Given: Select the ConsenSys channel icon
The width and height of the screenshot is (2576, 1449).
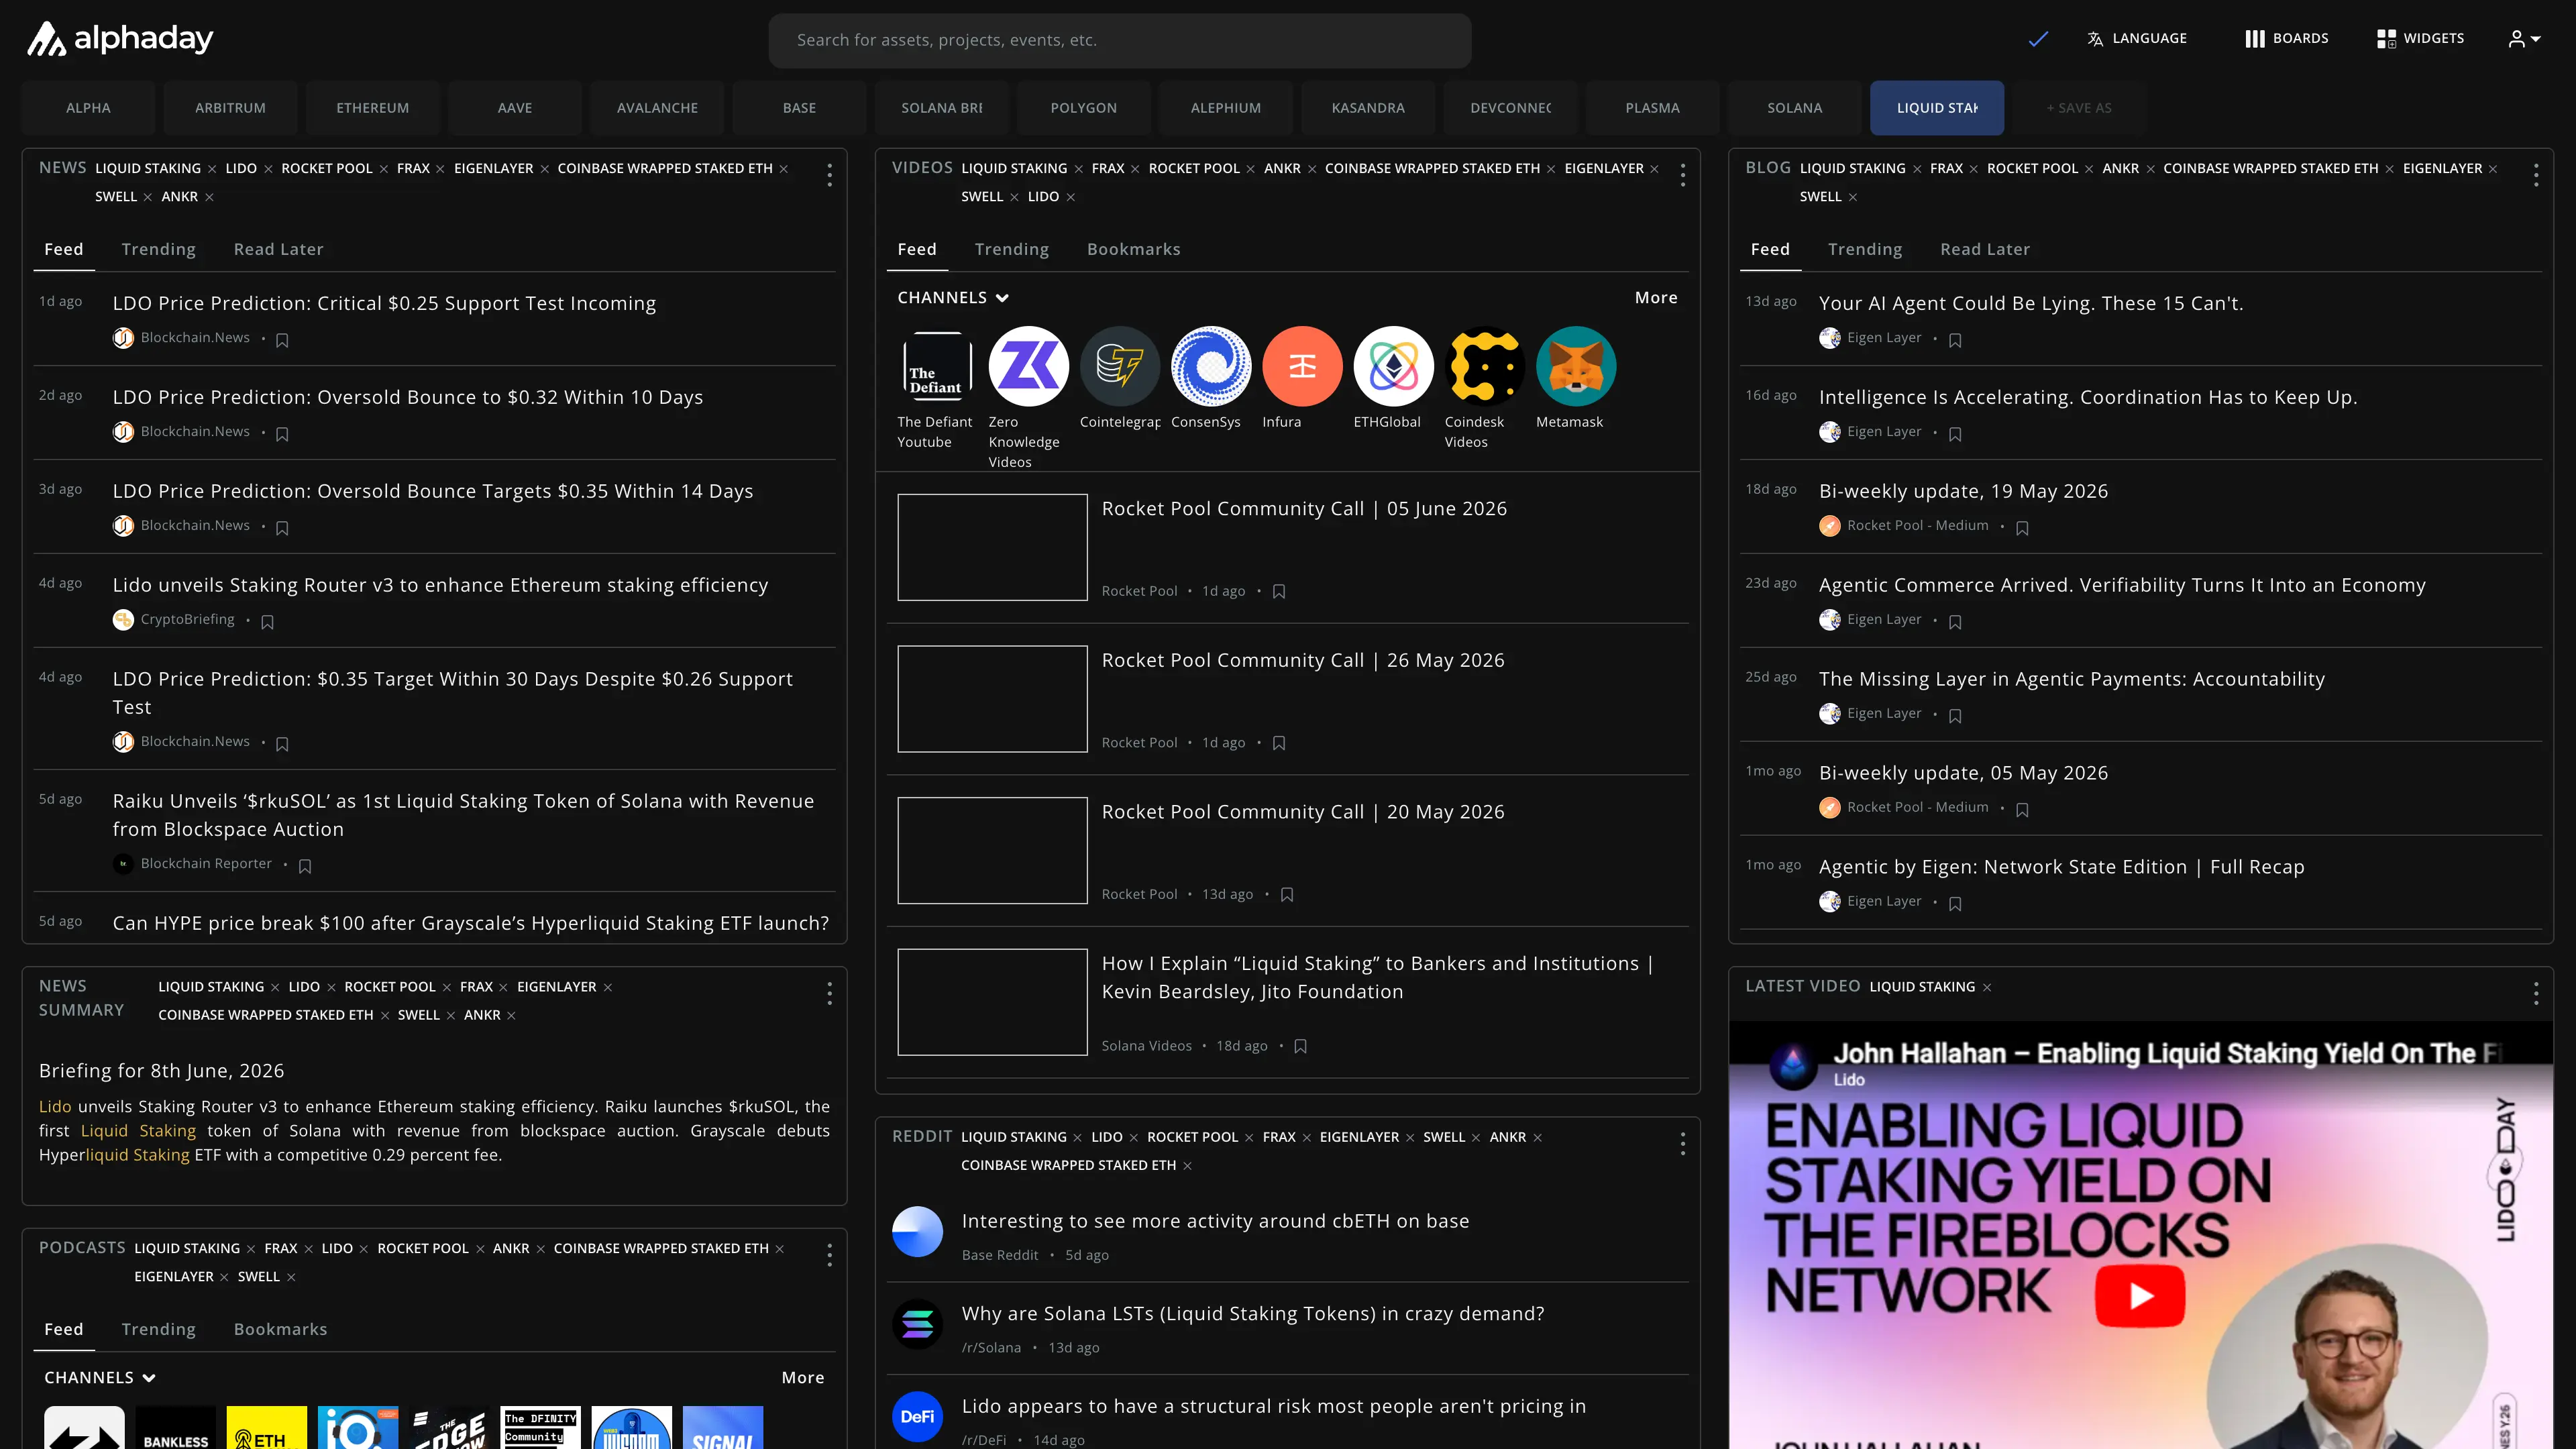Looking at the screenshot, I should tap(1211, 366).
